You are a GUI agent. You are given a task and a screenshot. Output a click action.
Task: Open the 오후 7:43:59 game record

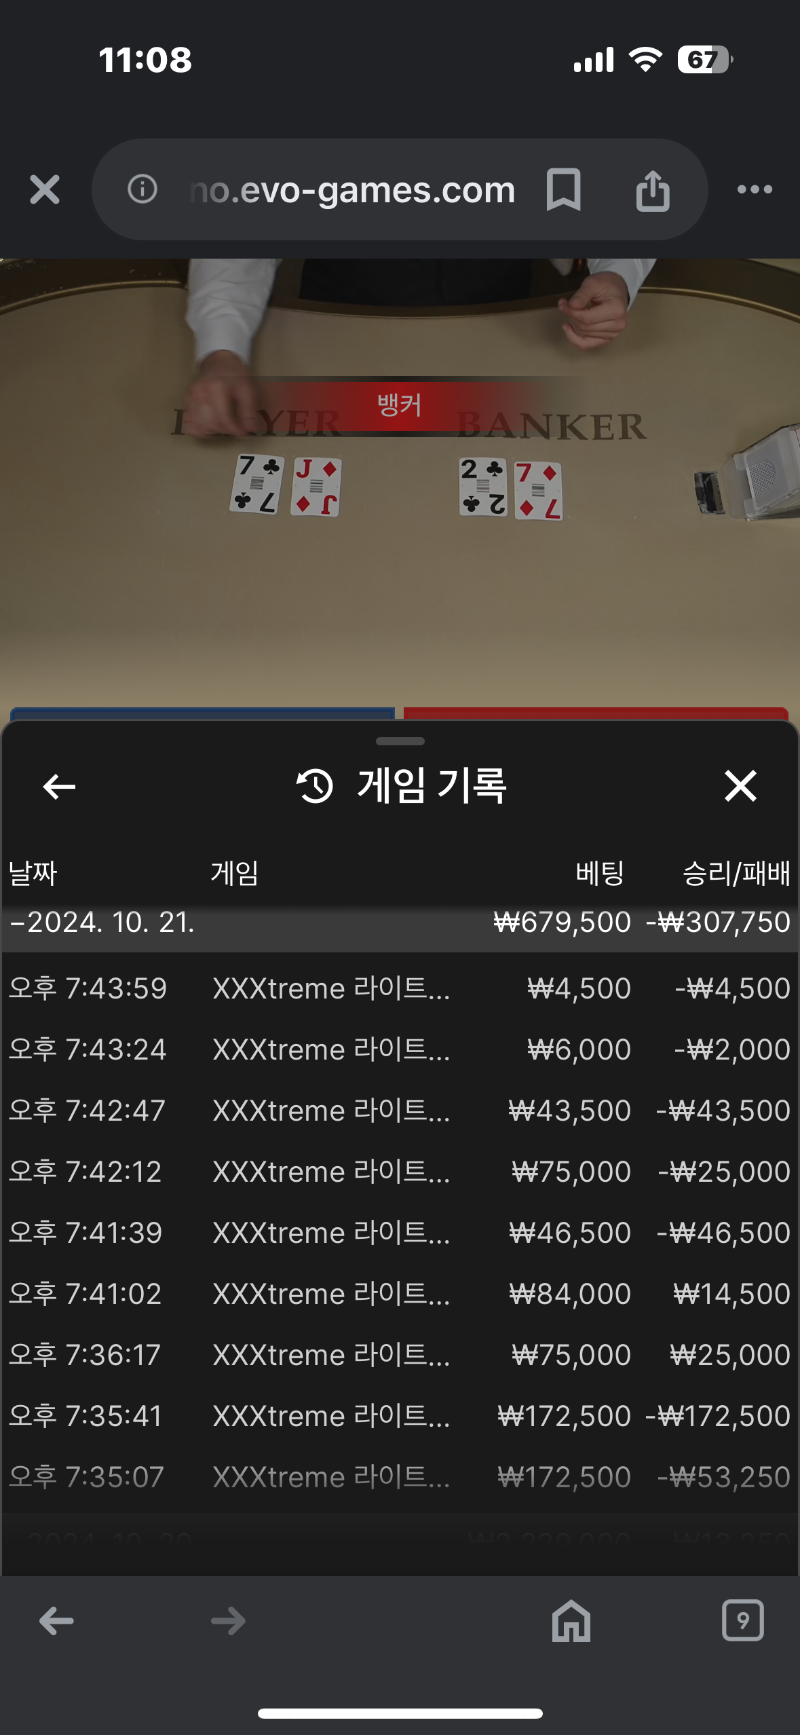coord(400,988)
